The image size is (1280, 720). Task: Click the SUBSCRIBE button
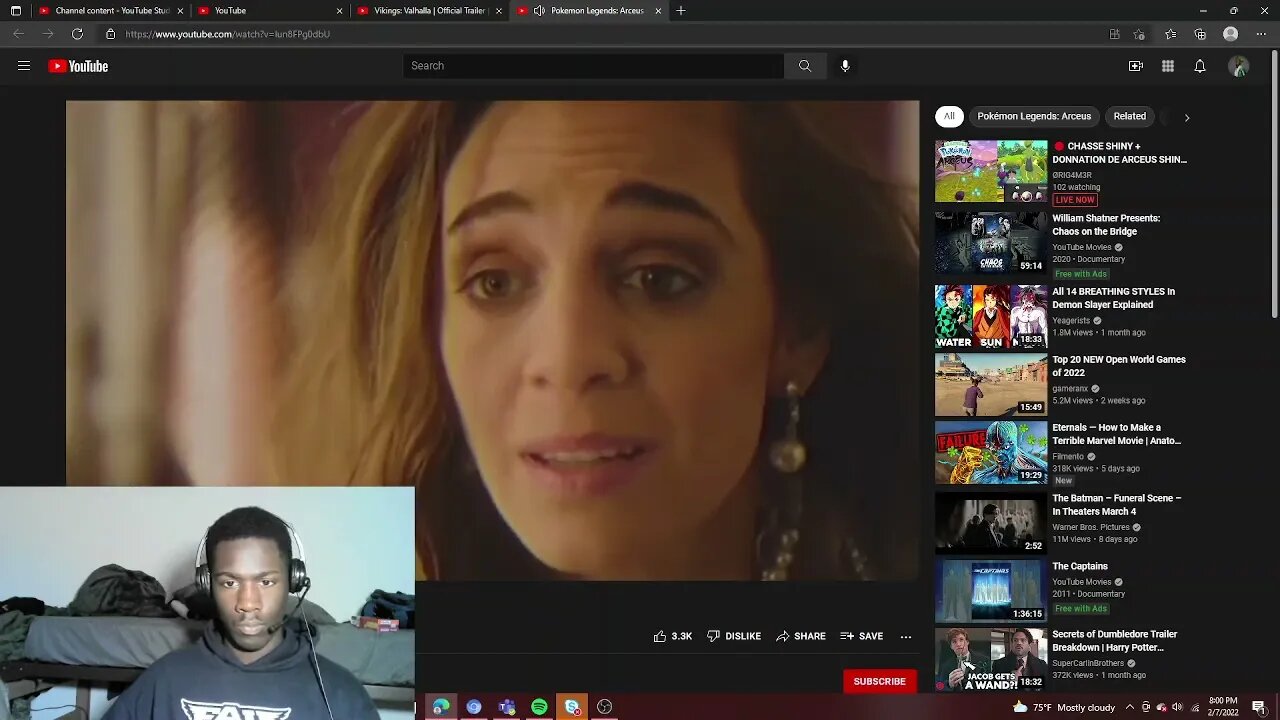coord(879,681)
